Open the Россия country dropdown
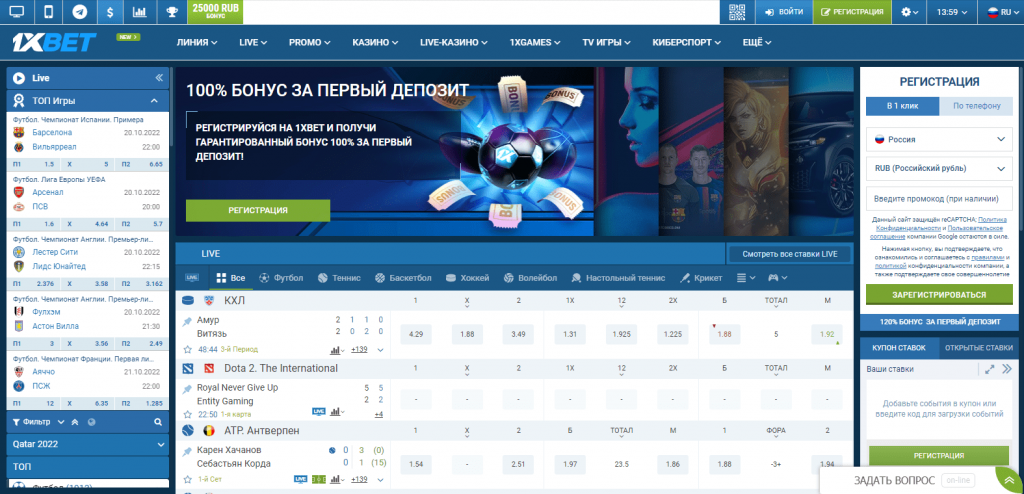 [x=939, y=139]
